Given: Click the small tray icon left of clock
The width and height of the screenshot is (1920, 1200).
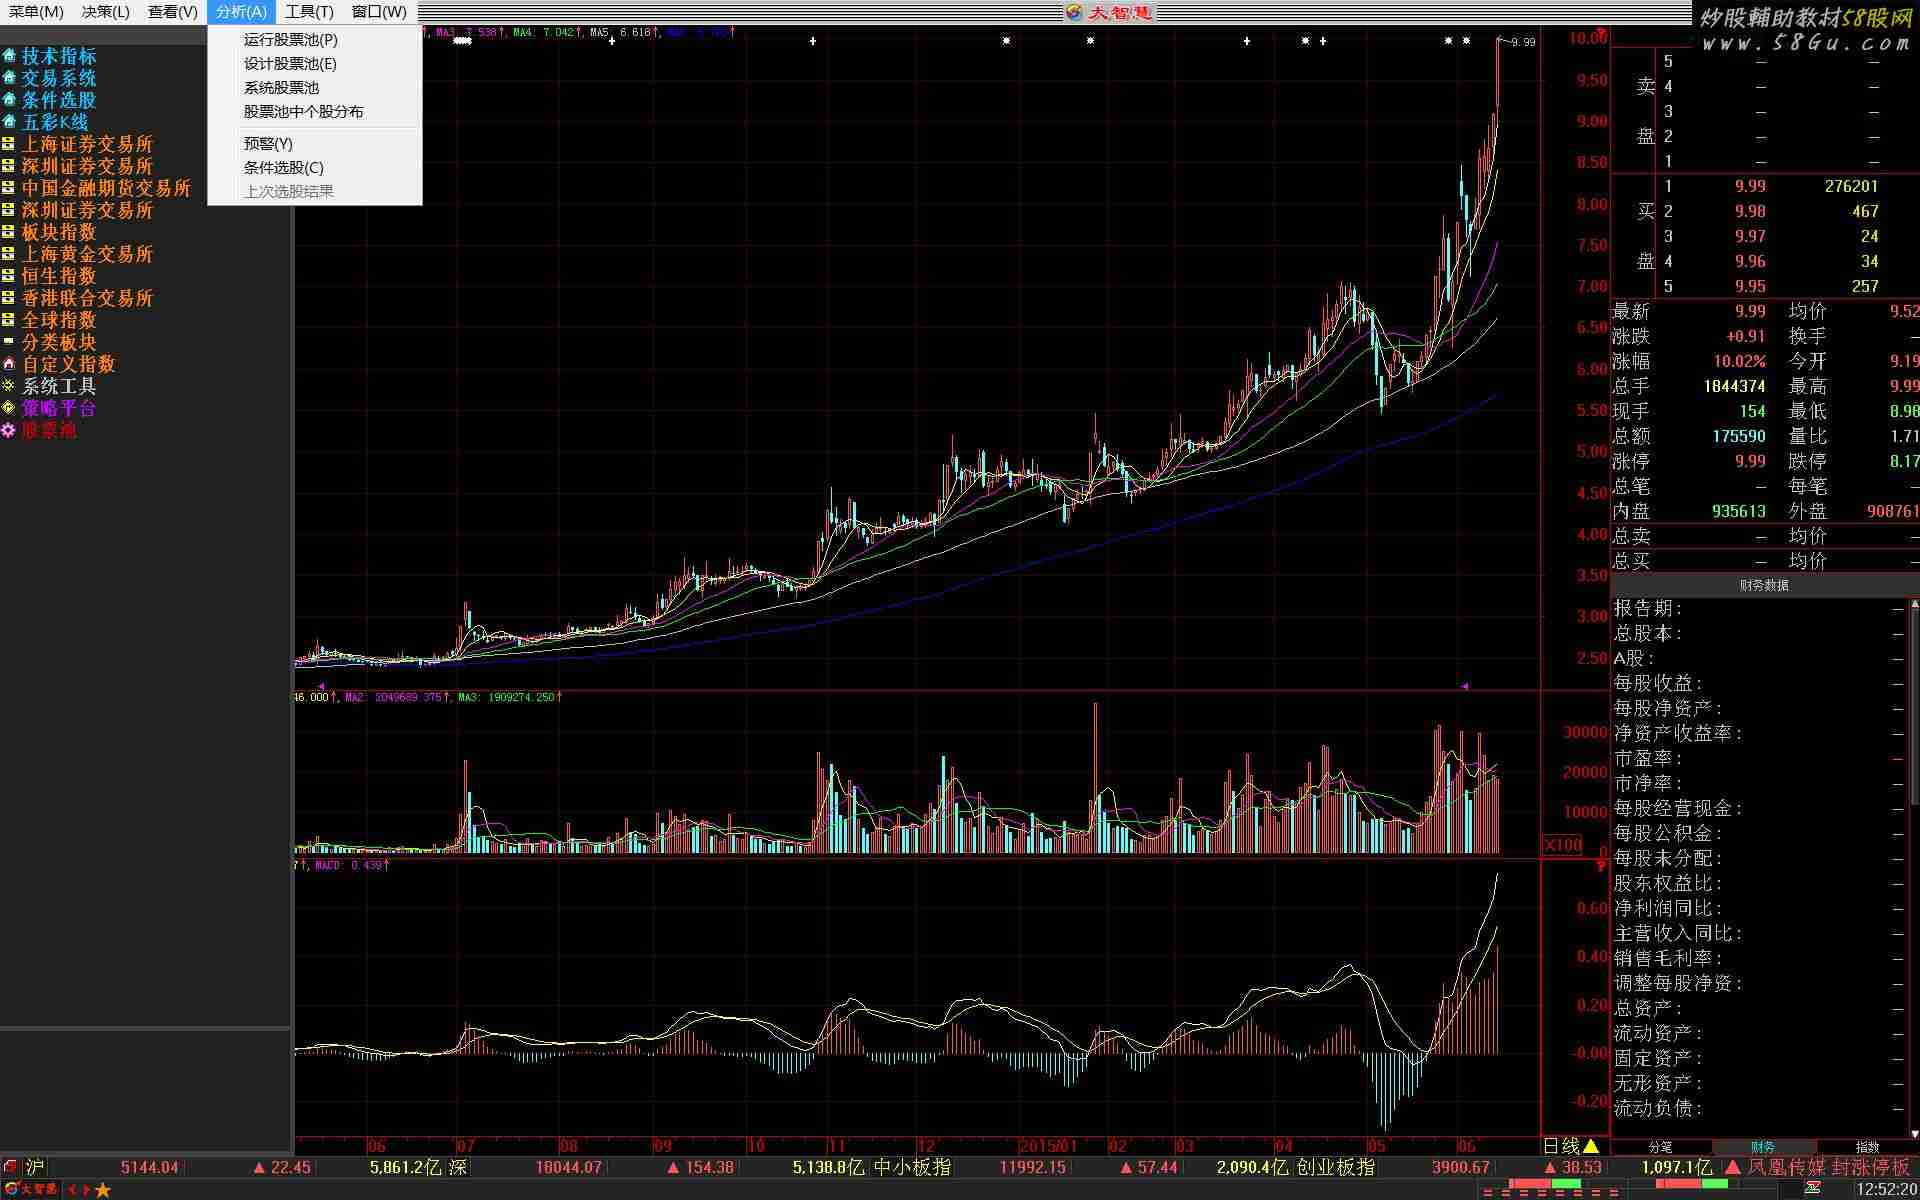Looking at the screenshot, I should click(x=1812, y=1189).
